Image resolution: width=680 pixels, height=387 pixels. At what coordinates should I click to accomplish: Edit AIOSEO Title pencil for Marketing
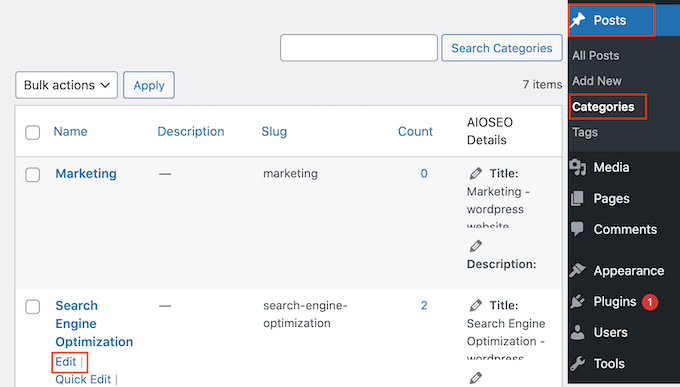point(476,173)
